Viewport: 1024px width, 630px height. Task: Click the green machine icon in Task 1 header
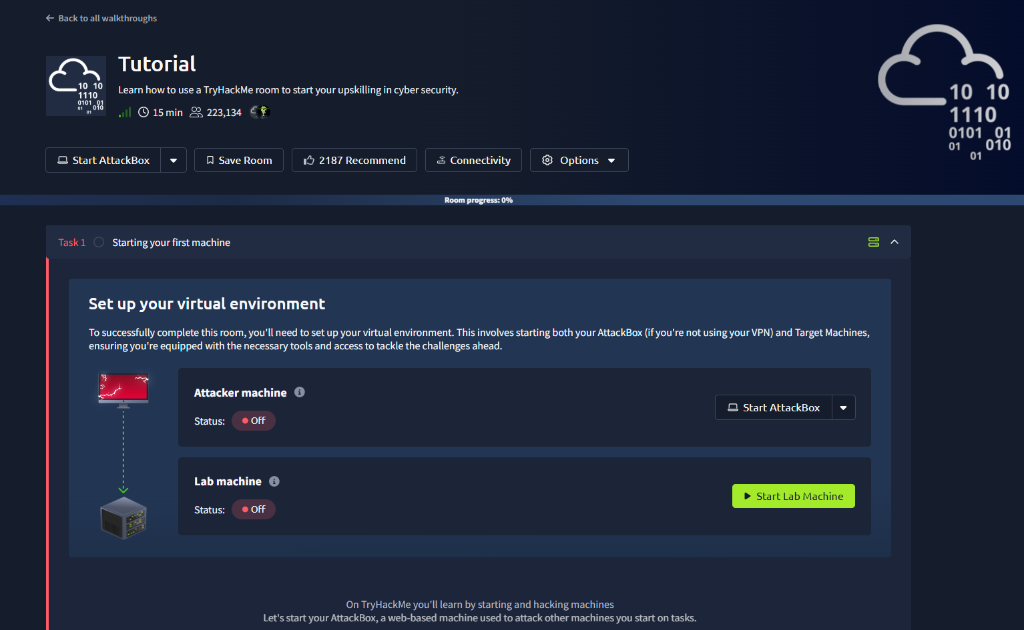[873, 242]
